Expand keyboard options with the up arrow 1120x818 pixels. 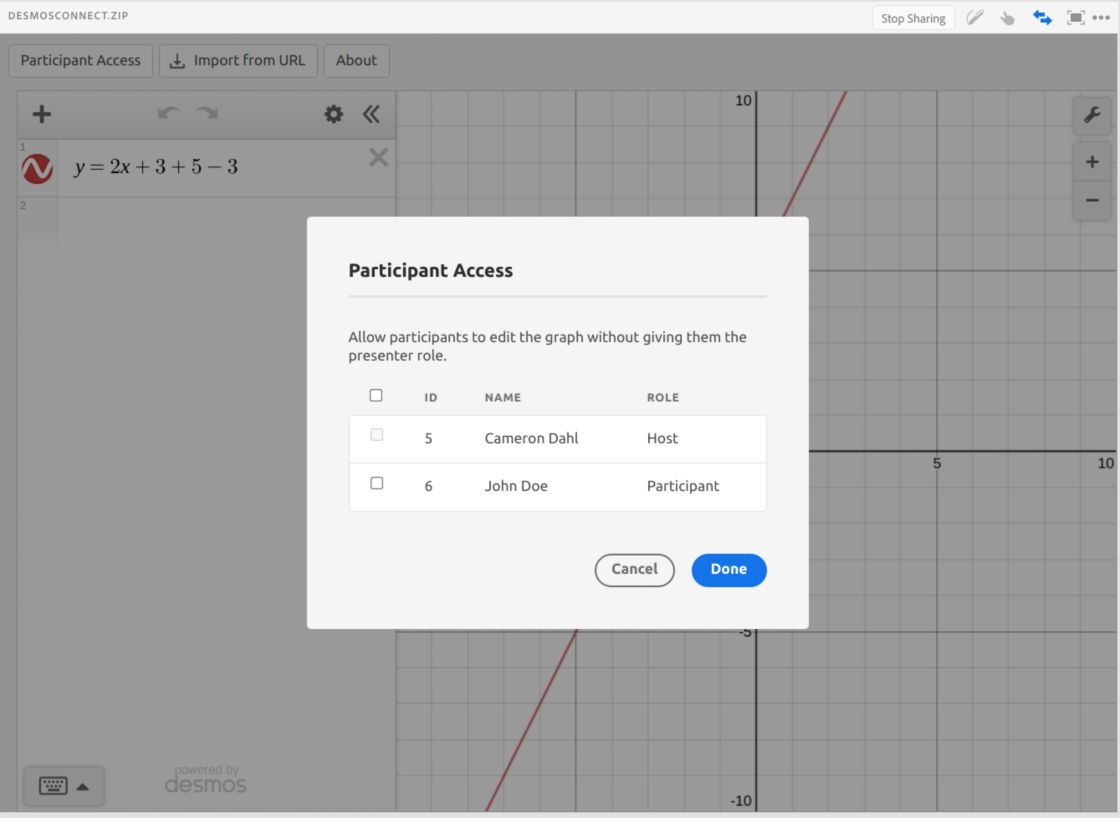pyautogui.click(x=83, y=787)
